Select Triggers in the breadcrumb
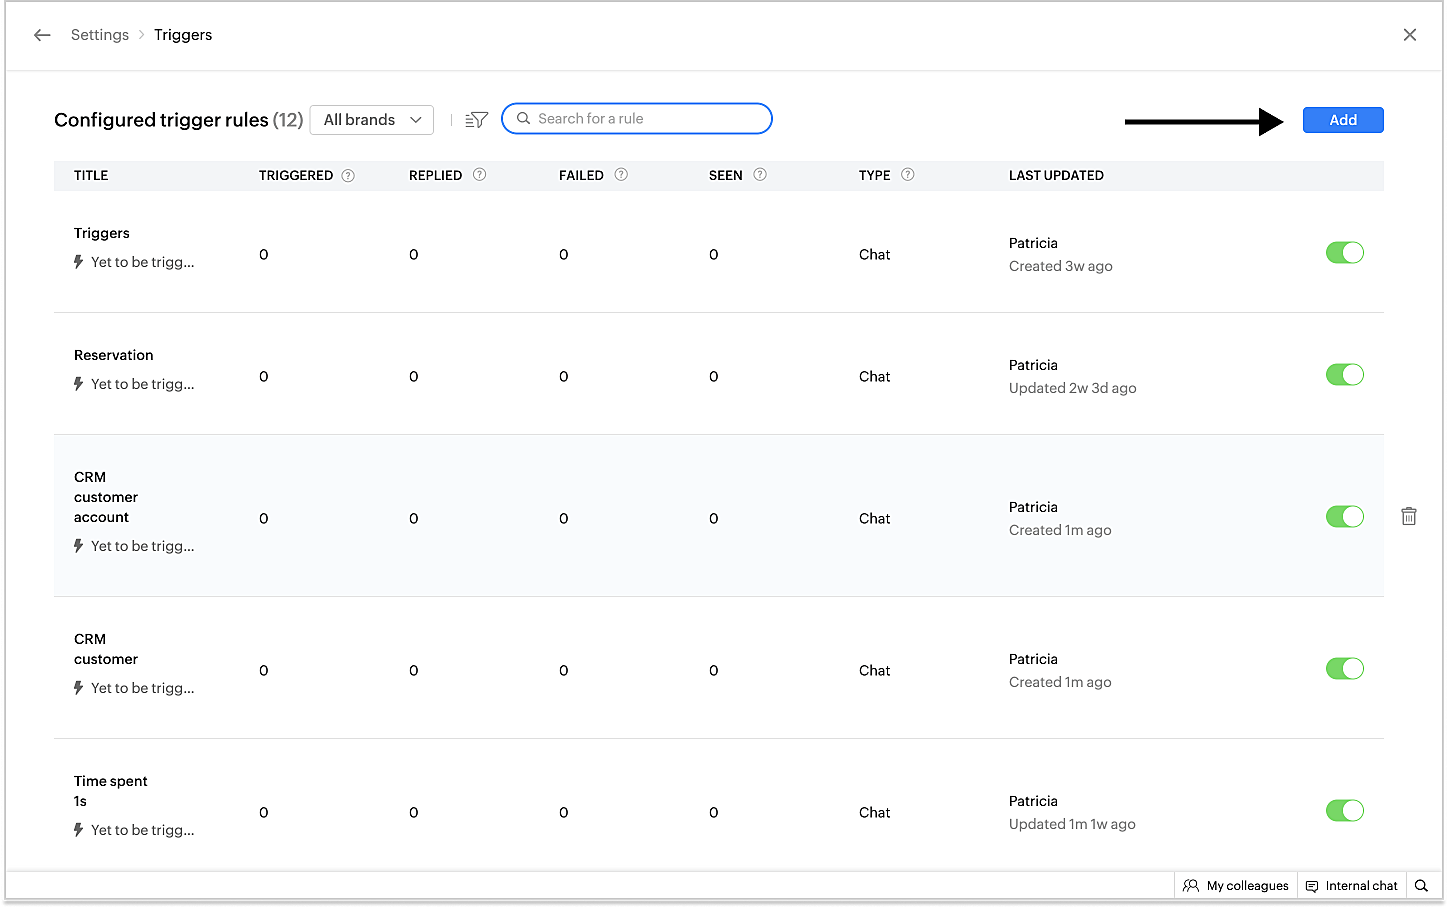The height and width of the screenshot is (908, 1448). point(183,35)
